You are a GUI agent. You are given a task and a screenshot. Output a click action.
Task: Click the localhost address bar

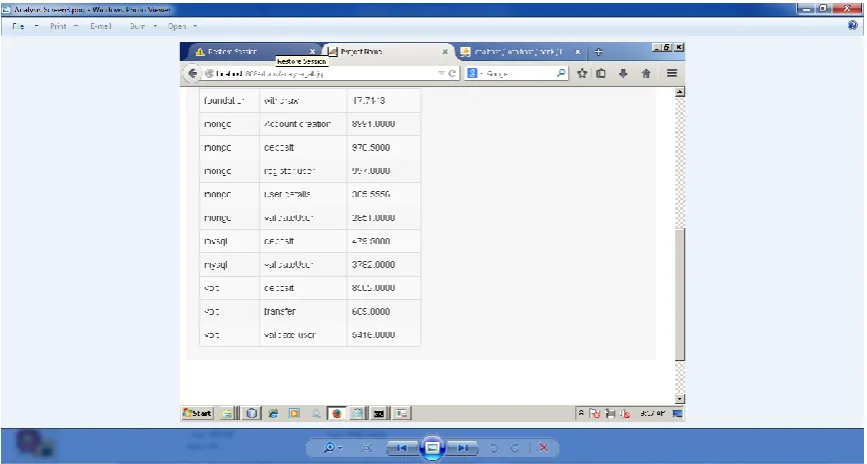pyautogui.click(x=326, y=73)
